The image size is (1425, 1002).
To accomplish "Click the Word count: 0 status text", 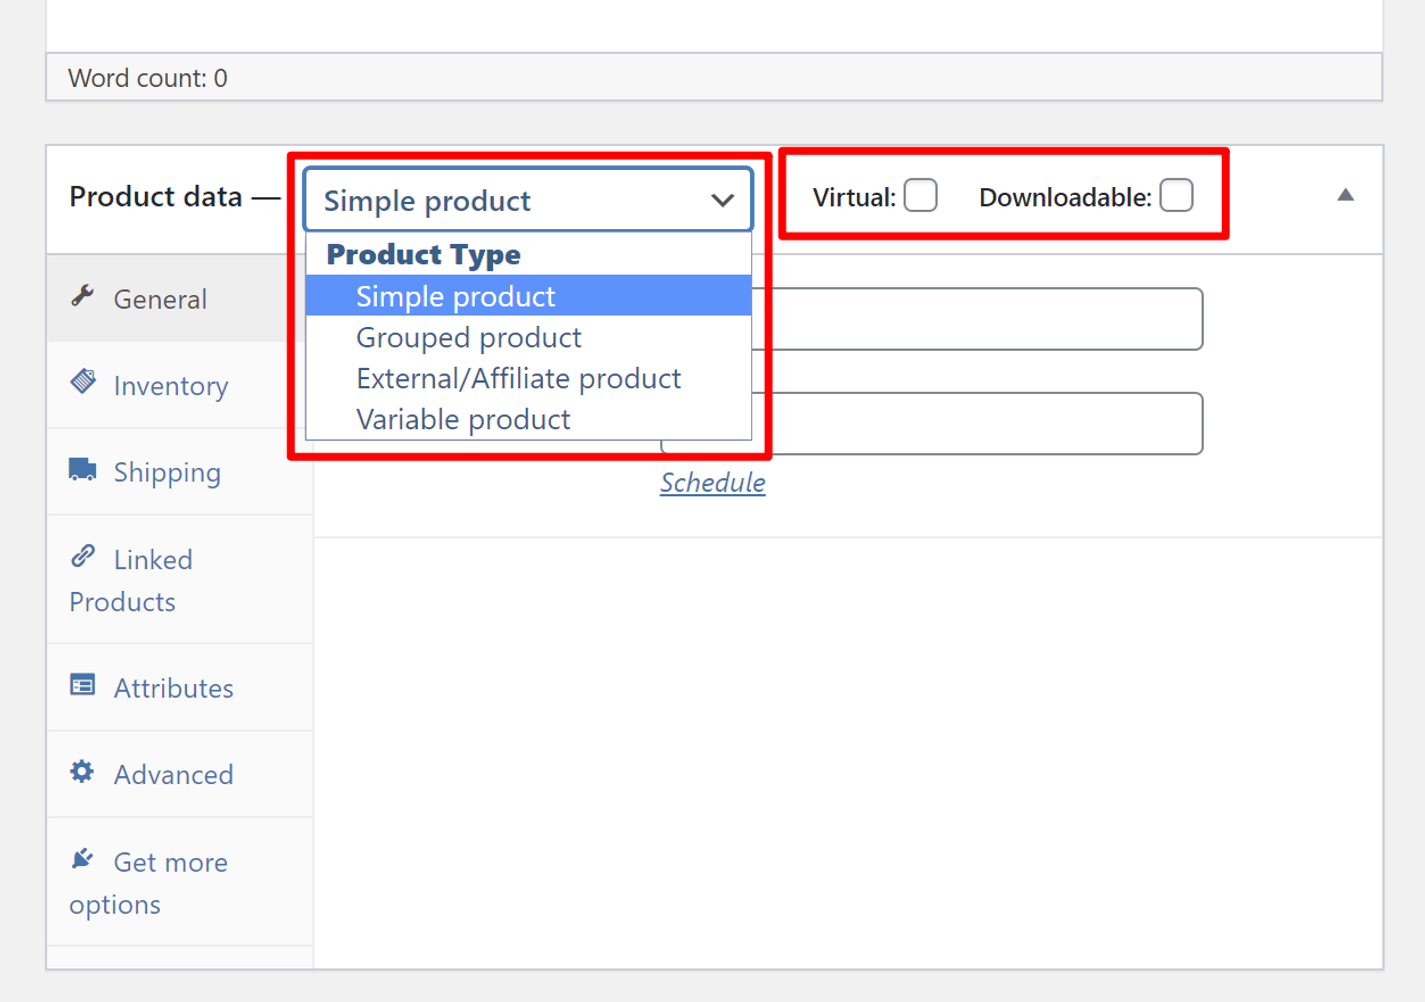I will pos(148,78).
